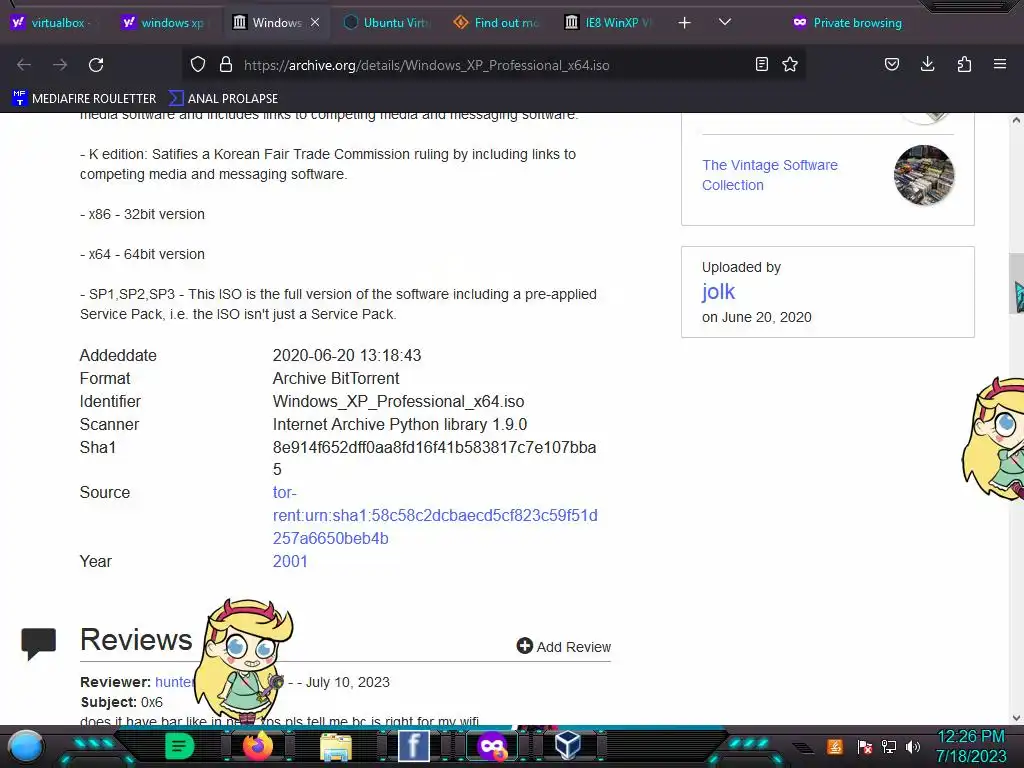Open Firefox from the taskbar
This screenshot has width=1024, height=768.
pos(258,746)
